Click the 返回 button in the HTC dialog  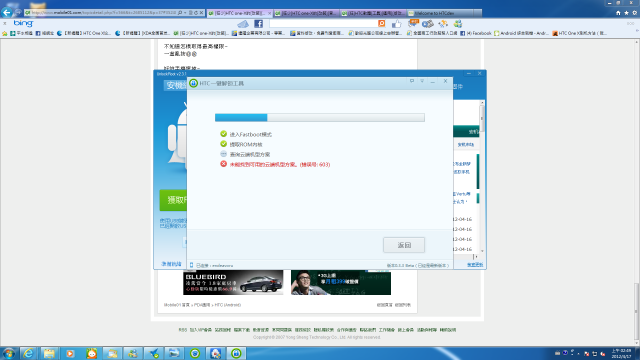404,245
